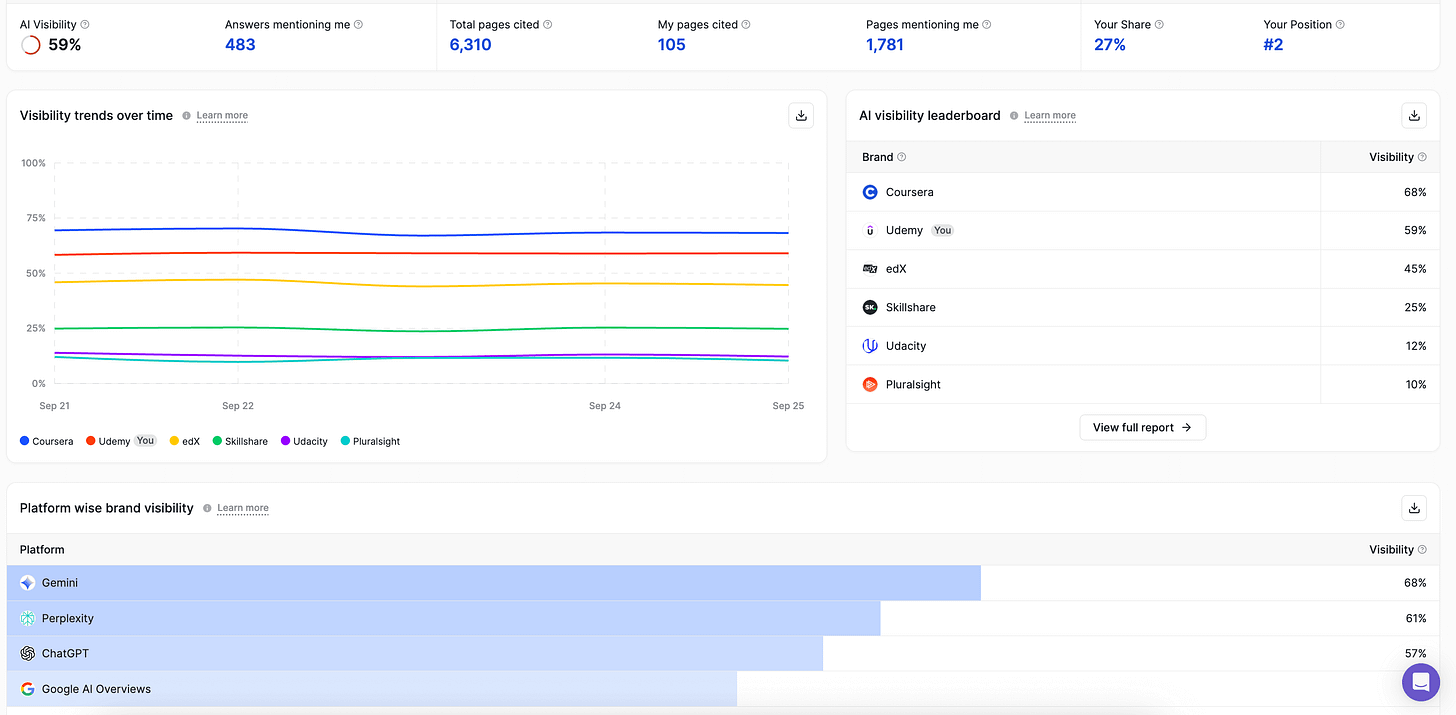This screenshot has width=1456, height=715.
Task: Click edX's 45% leaderboard visibility value
Action: tap(1415, 269)
